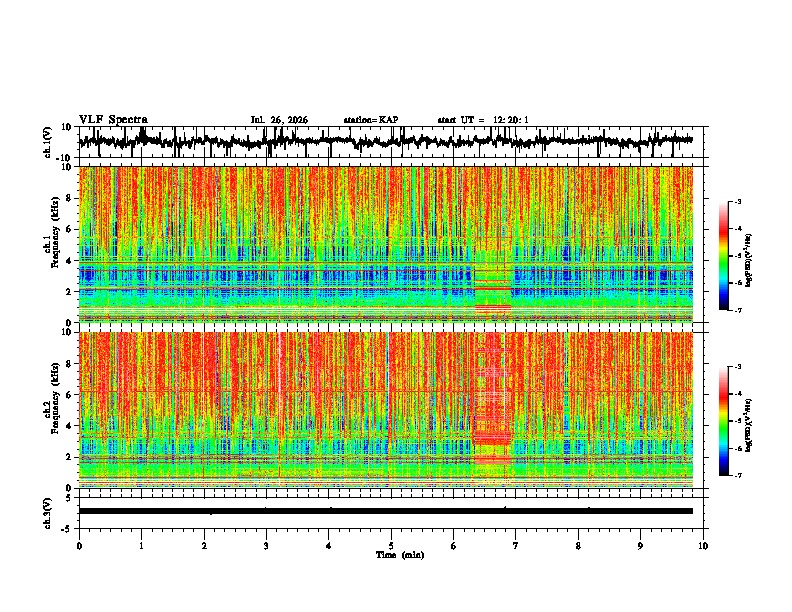Image resolution: width=792 pixels, height=612 pixels.
Task: Click the ch.2 spectrogram colorbar
Action: [x=723, y=421]
